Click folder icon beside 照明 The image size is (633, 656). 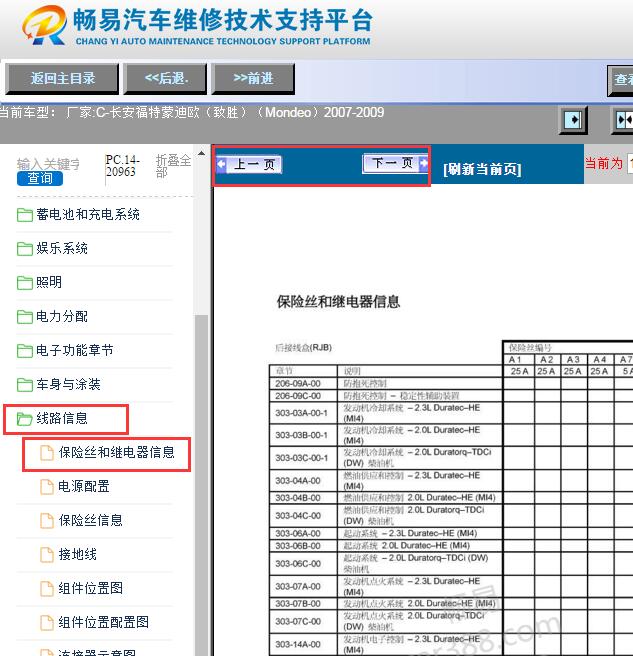tap(25, 283)
